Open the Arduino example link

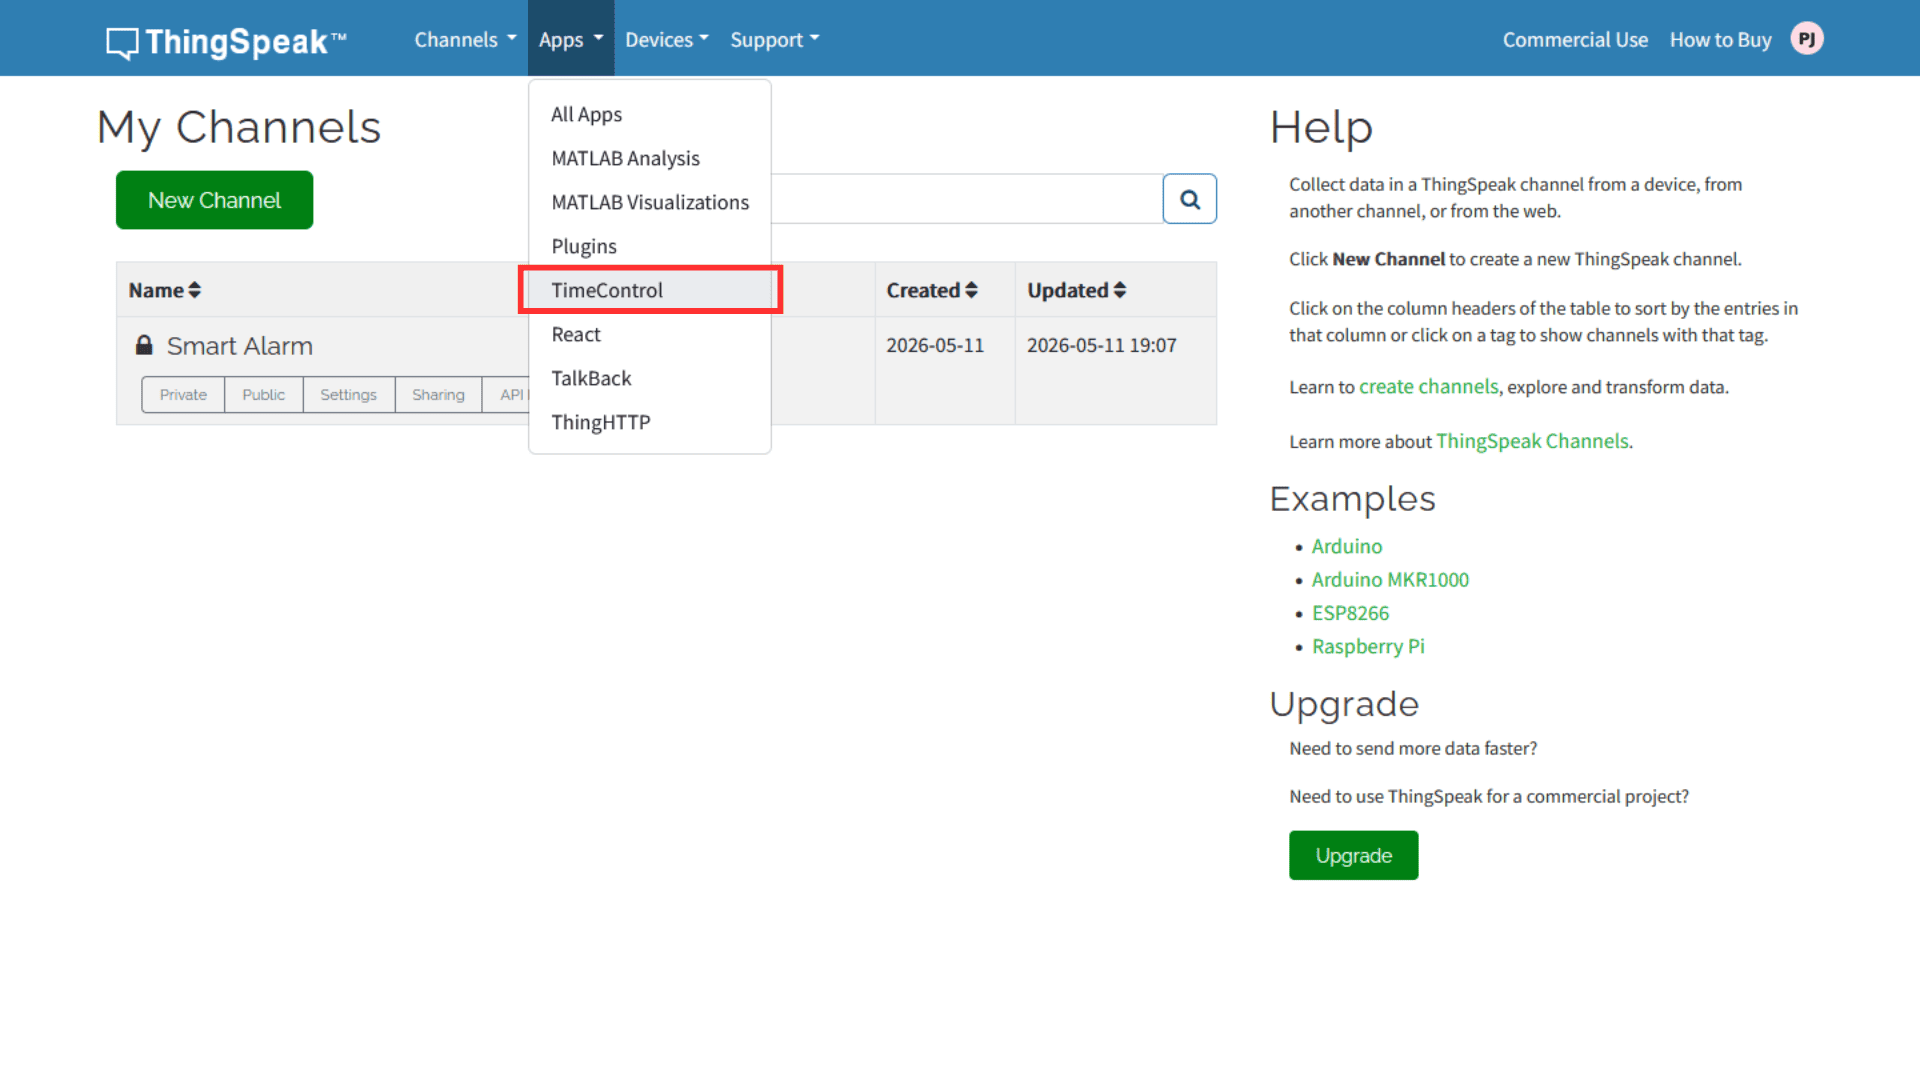[x=1347, y=546]
